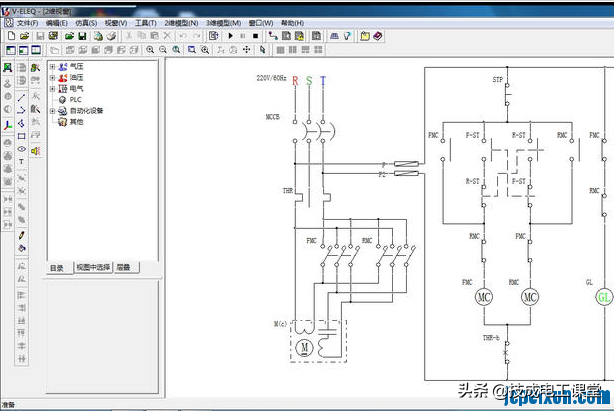Open the 文件(F) menu
The image size is (614, 411).
pyautogui.click(x=27, y=23)
